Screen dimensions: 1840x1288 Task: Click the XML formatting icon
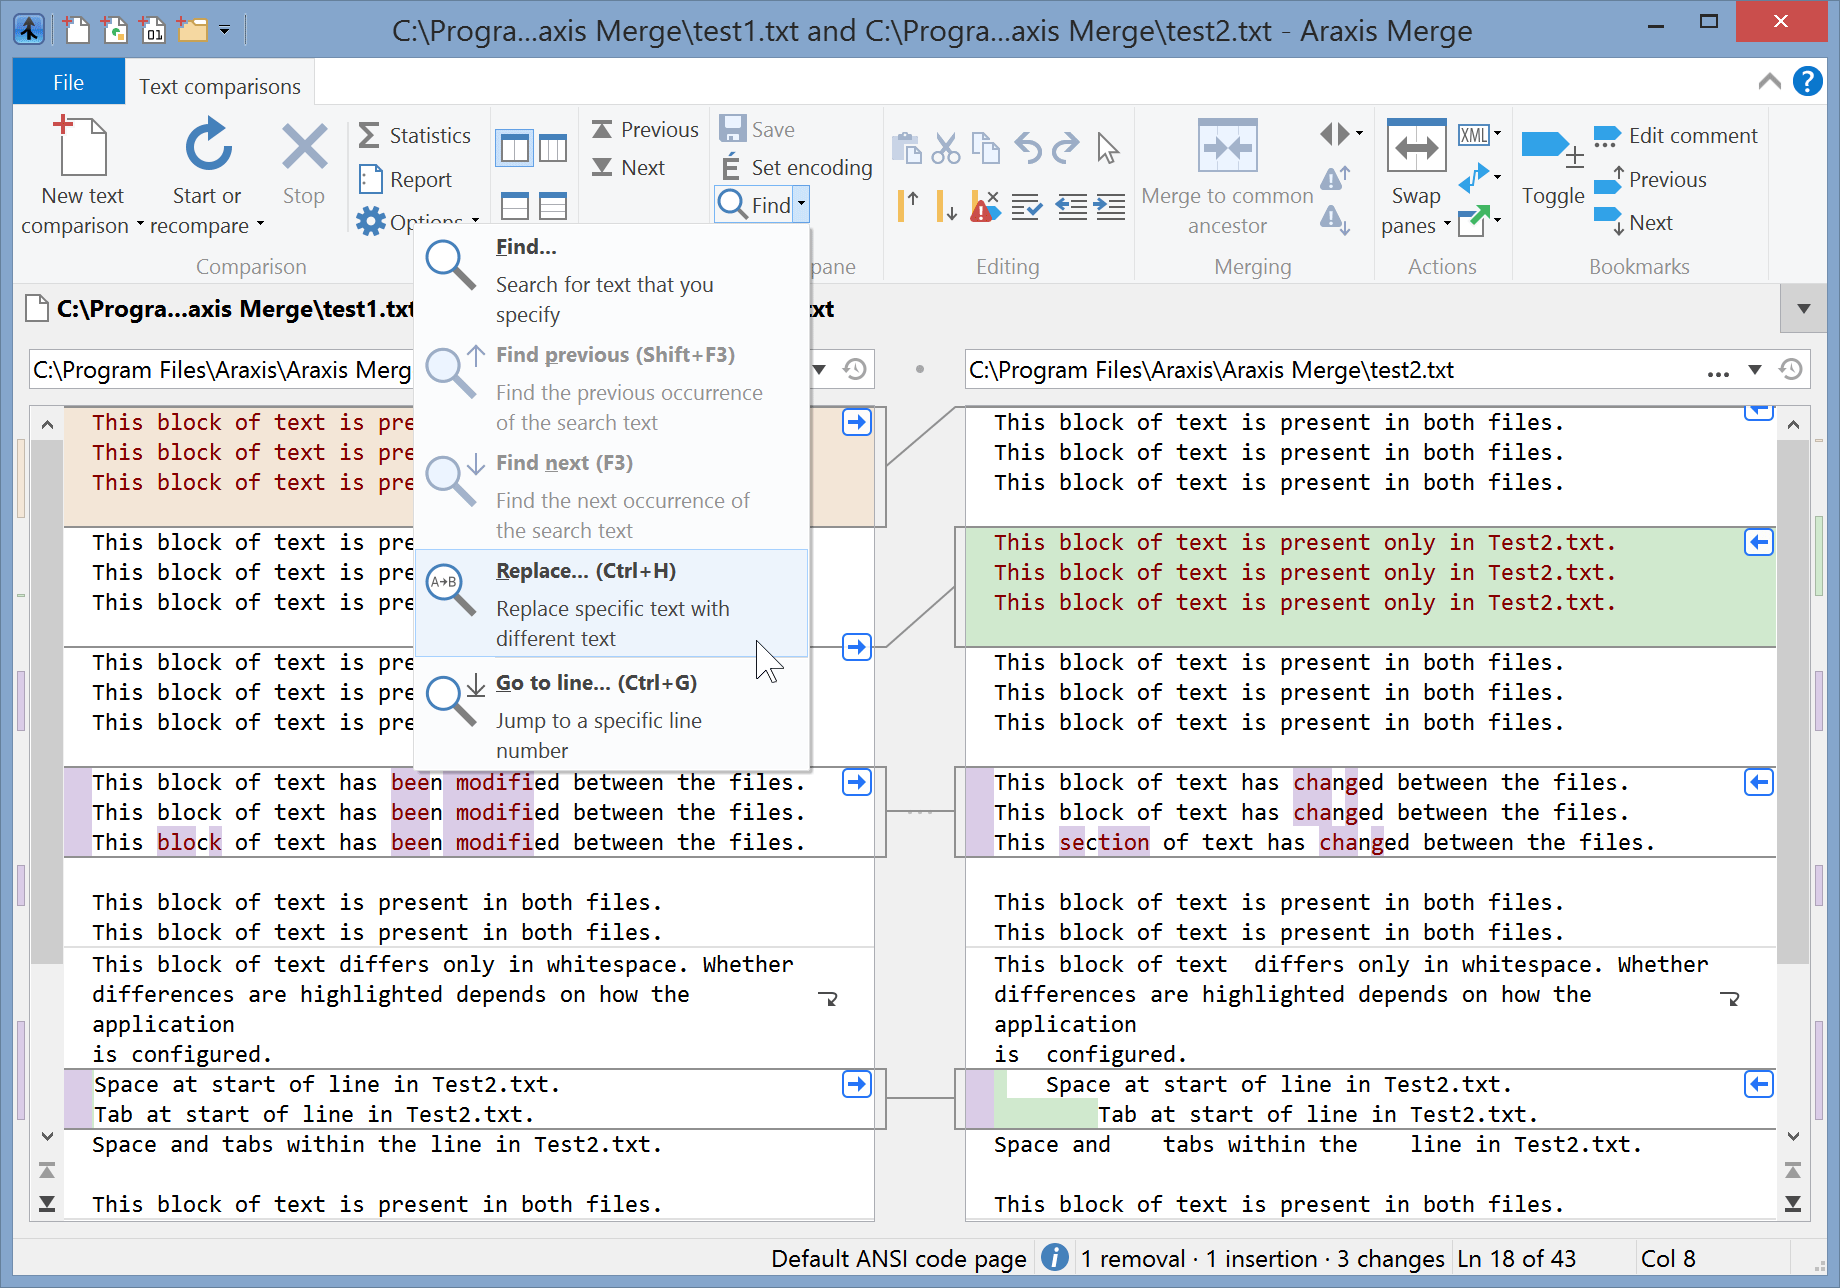[x=1473, y=135]
